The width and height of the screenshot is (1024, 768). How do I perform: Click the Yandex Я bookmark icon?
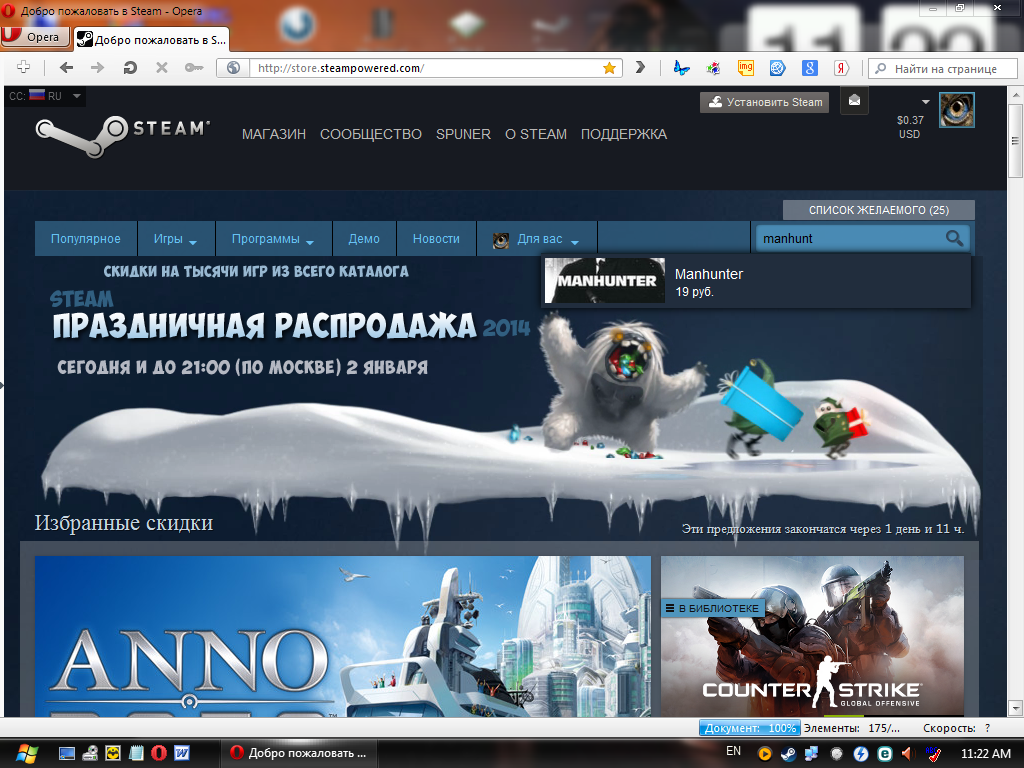click(842, 67)
